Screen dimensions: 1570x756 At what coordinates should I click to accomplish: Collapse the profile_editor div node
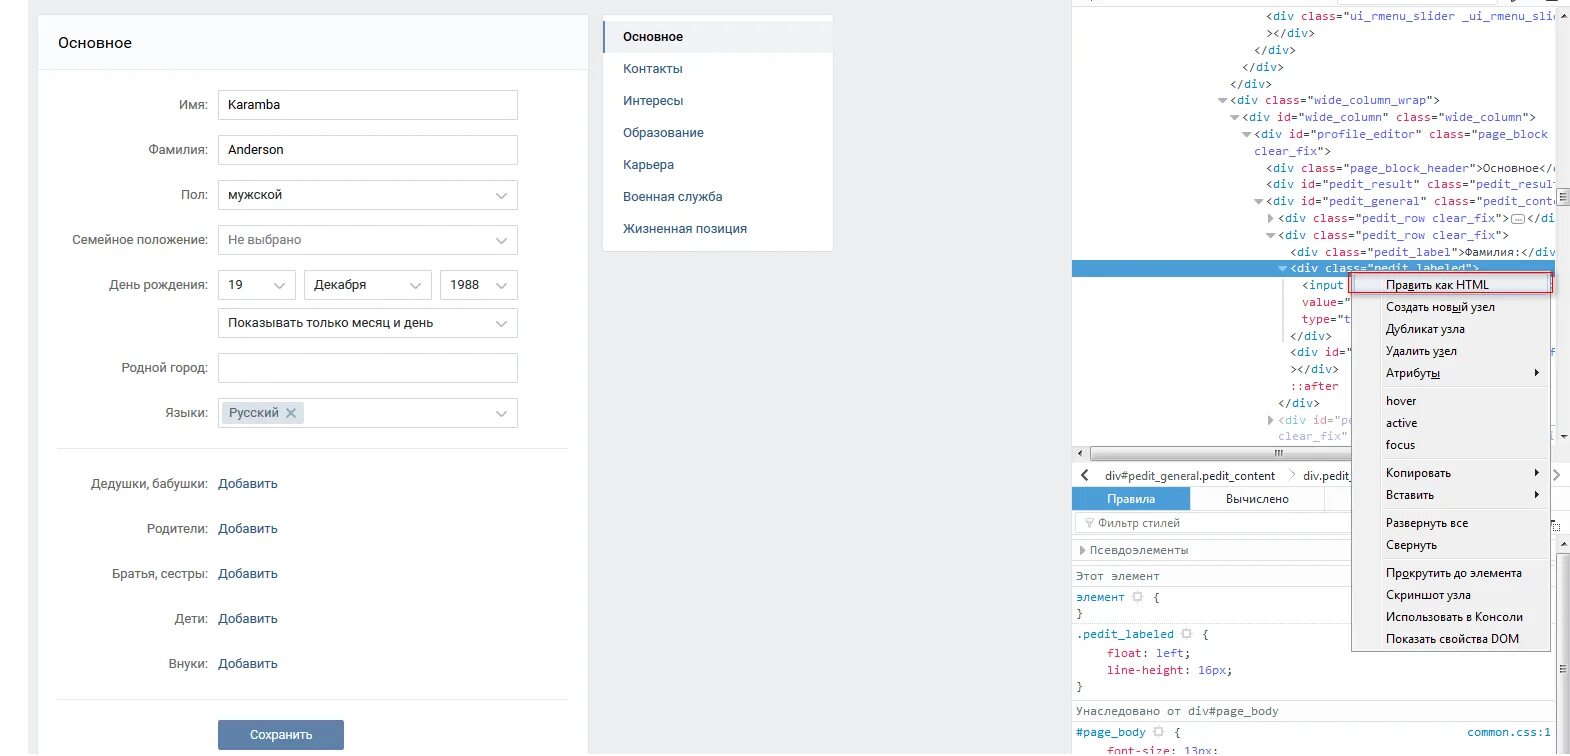(x=1246, y=134)
